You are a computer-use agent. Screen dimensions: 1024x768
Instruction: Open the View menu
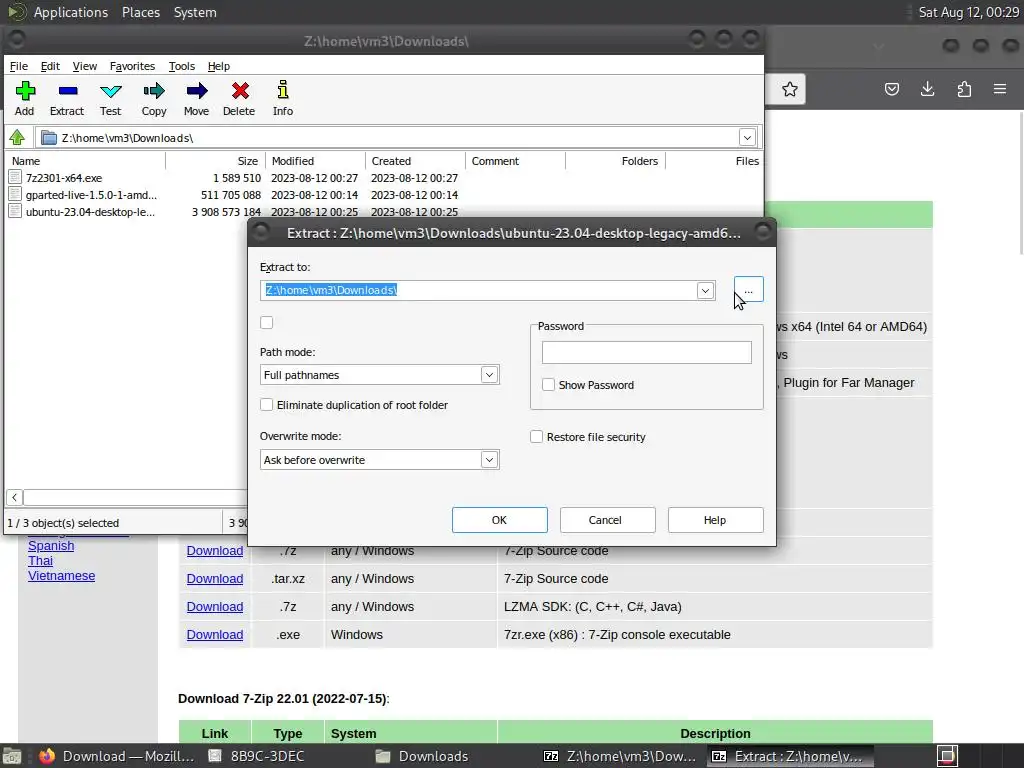click(x=84, y=66)
